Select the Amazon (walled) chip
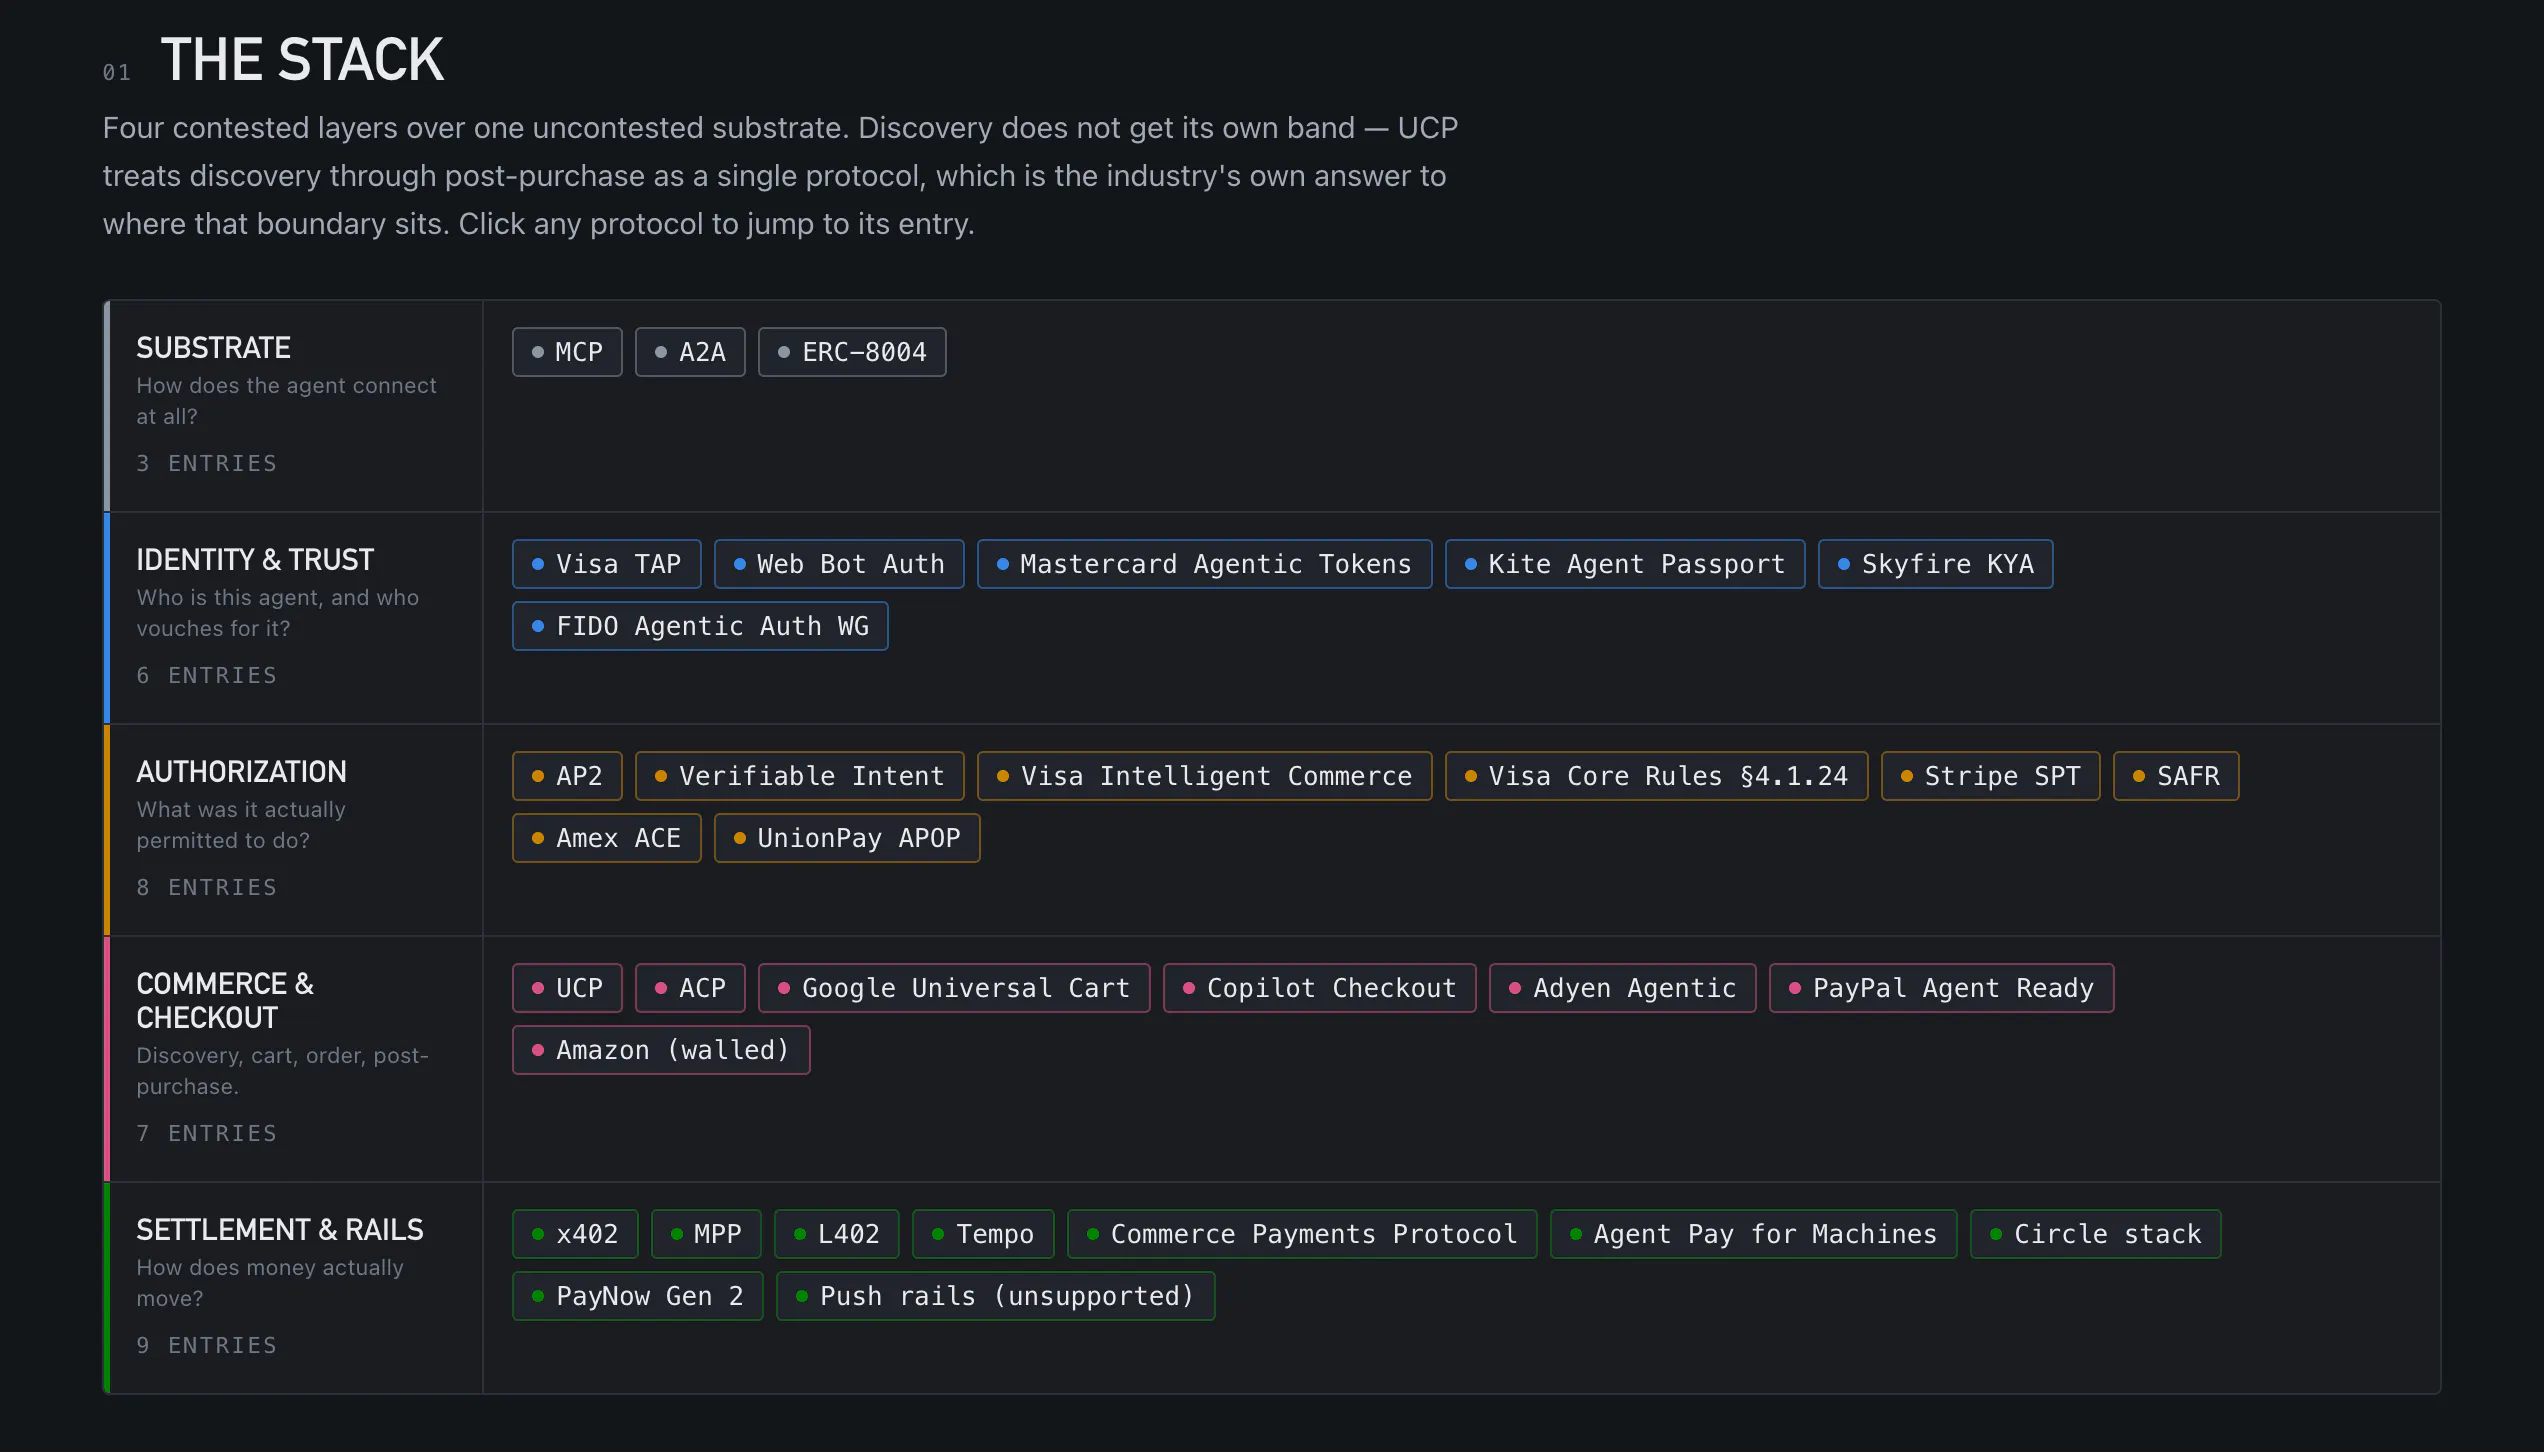The image size is (2544, 1452). pyautogui.click(x=661, y=1050)
